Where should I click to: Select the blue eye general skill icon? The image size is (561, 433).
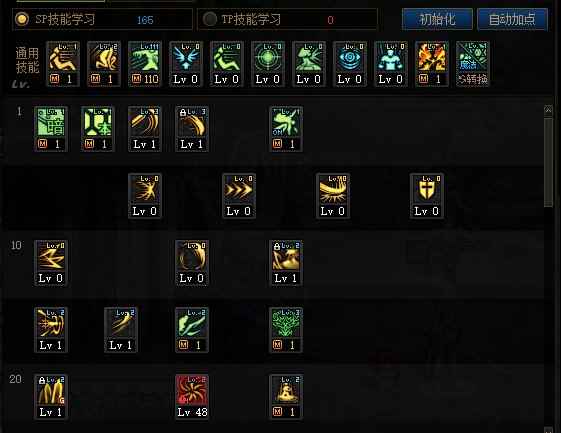coord(350,64)
